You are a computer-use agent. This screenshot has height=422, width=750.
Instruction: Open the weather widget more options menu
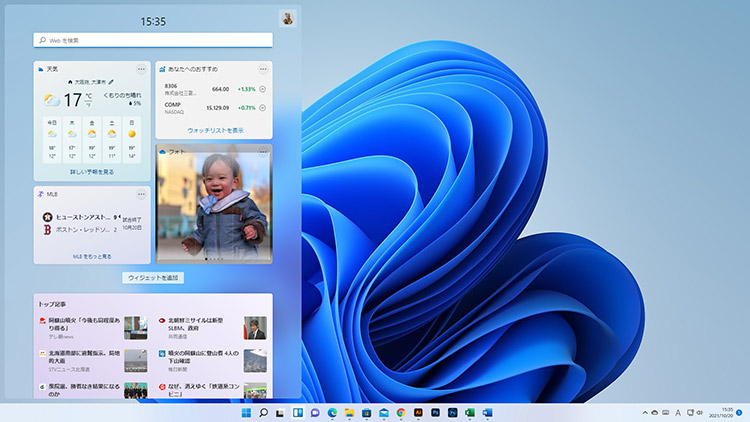[141, 69]
